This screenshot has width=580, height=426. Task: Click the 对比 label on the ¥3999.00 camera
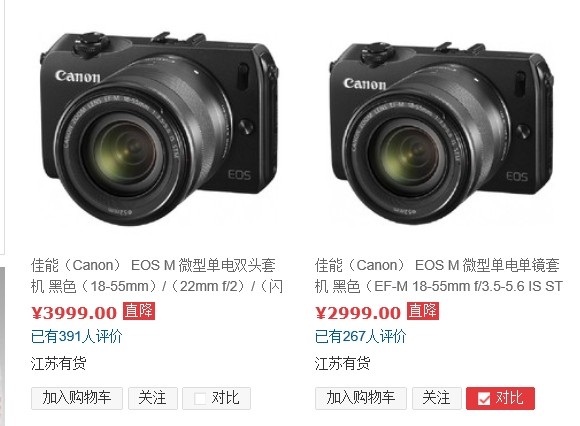pyautogui.click(x=225, y=398)
